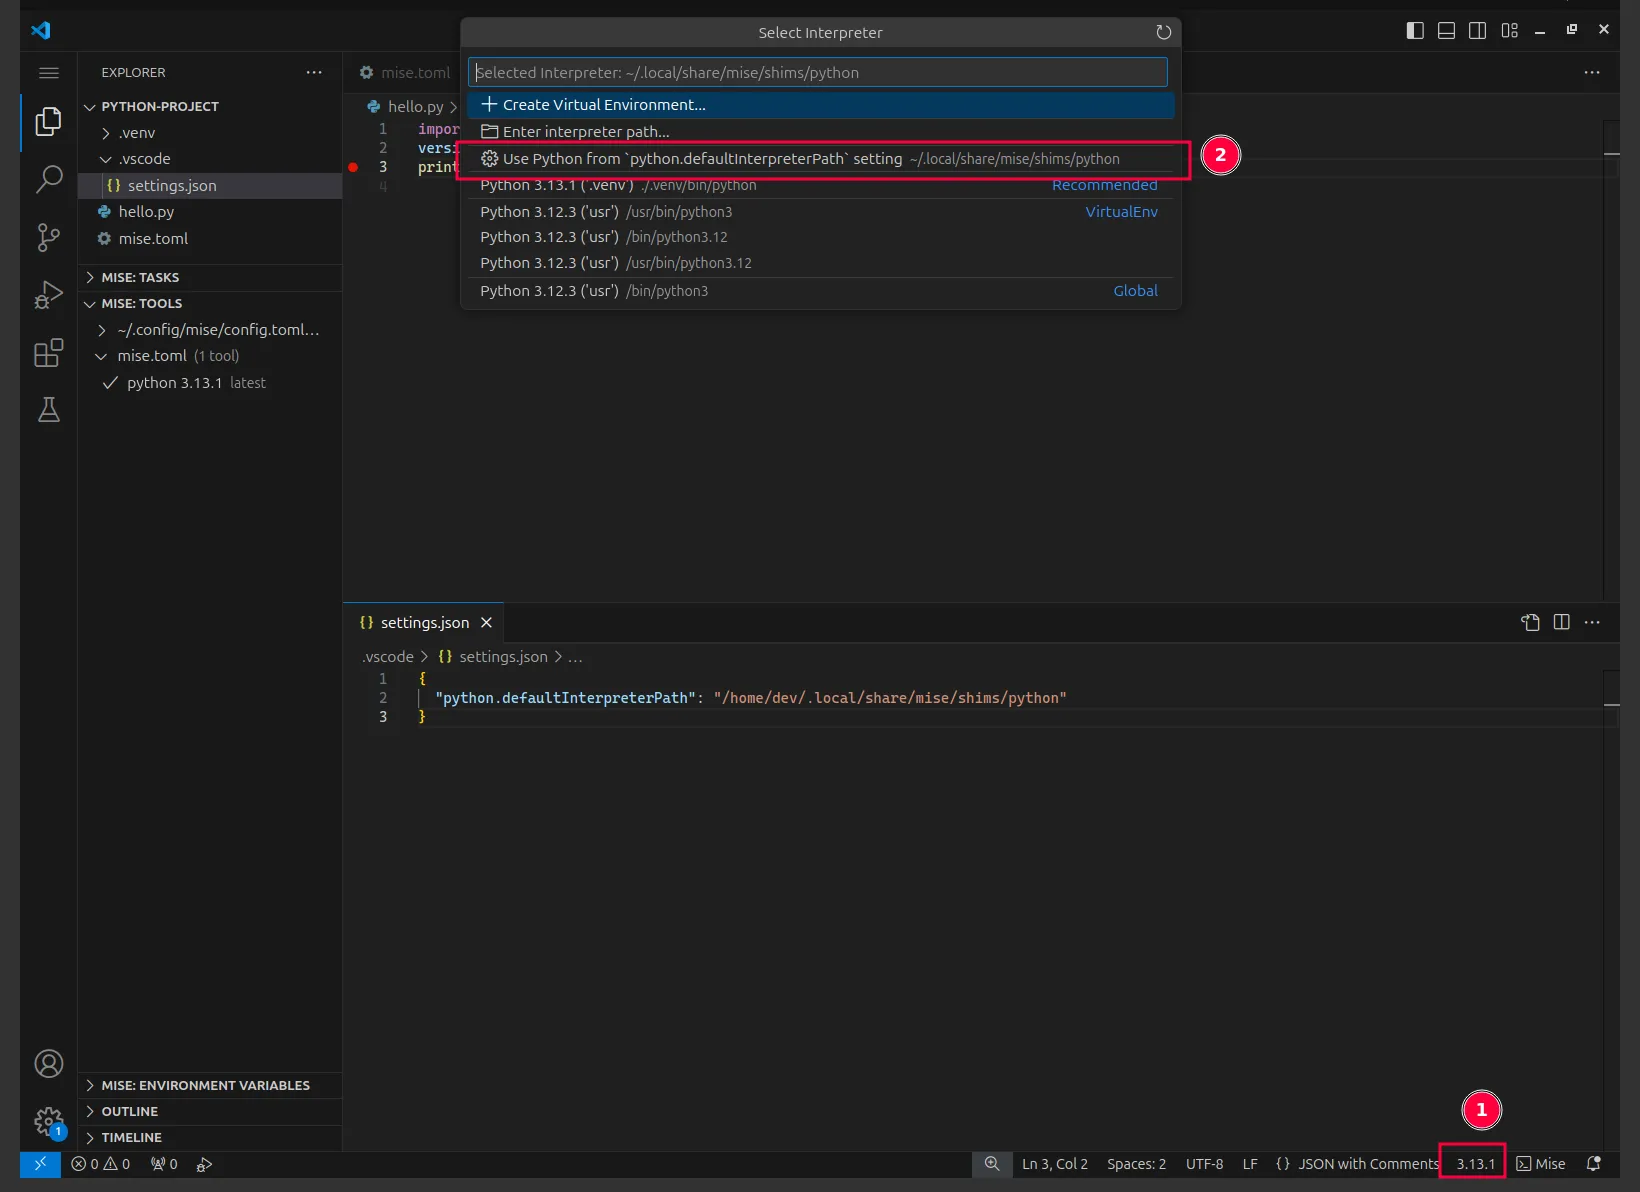Screen dimensions: 1640x1192
Task: Show errors and warnings in status bar
Action: click(100, 1164)
